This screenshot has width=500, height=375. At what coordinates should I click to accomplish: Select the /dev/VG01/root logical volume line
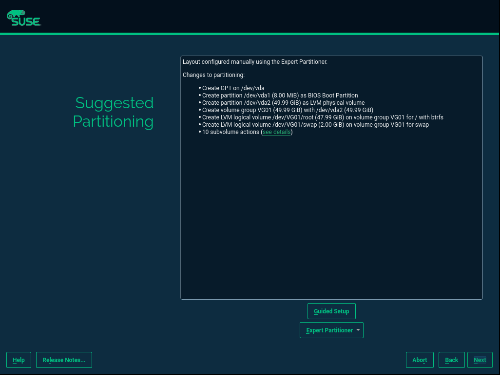click(x=323, y=117)
